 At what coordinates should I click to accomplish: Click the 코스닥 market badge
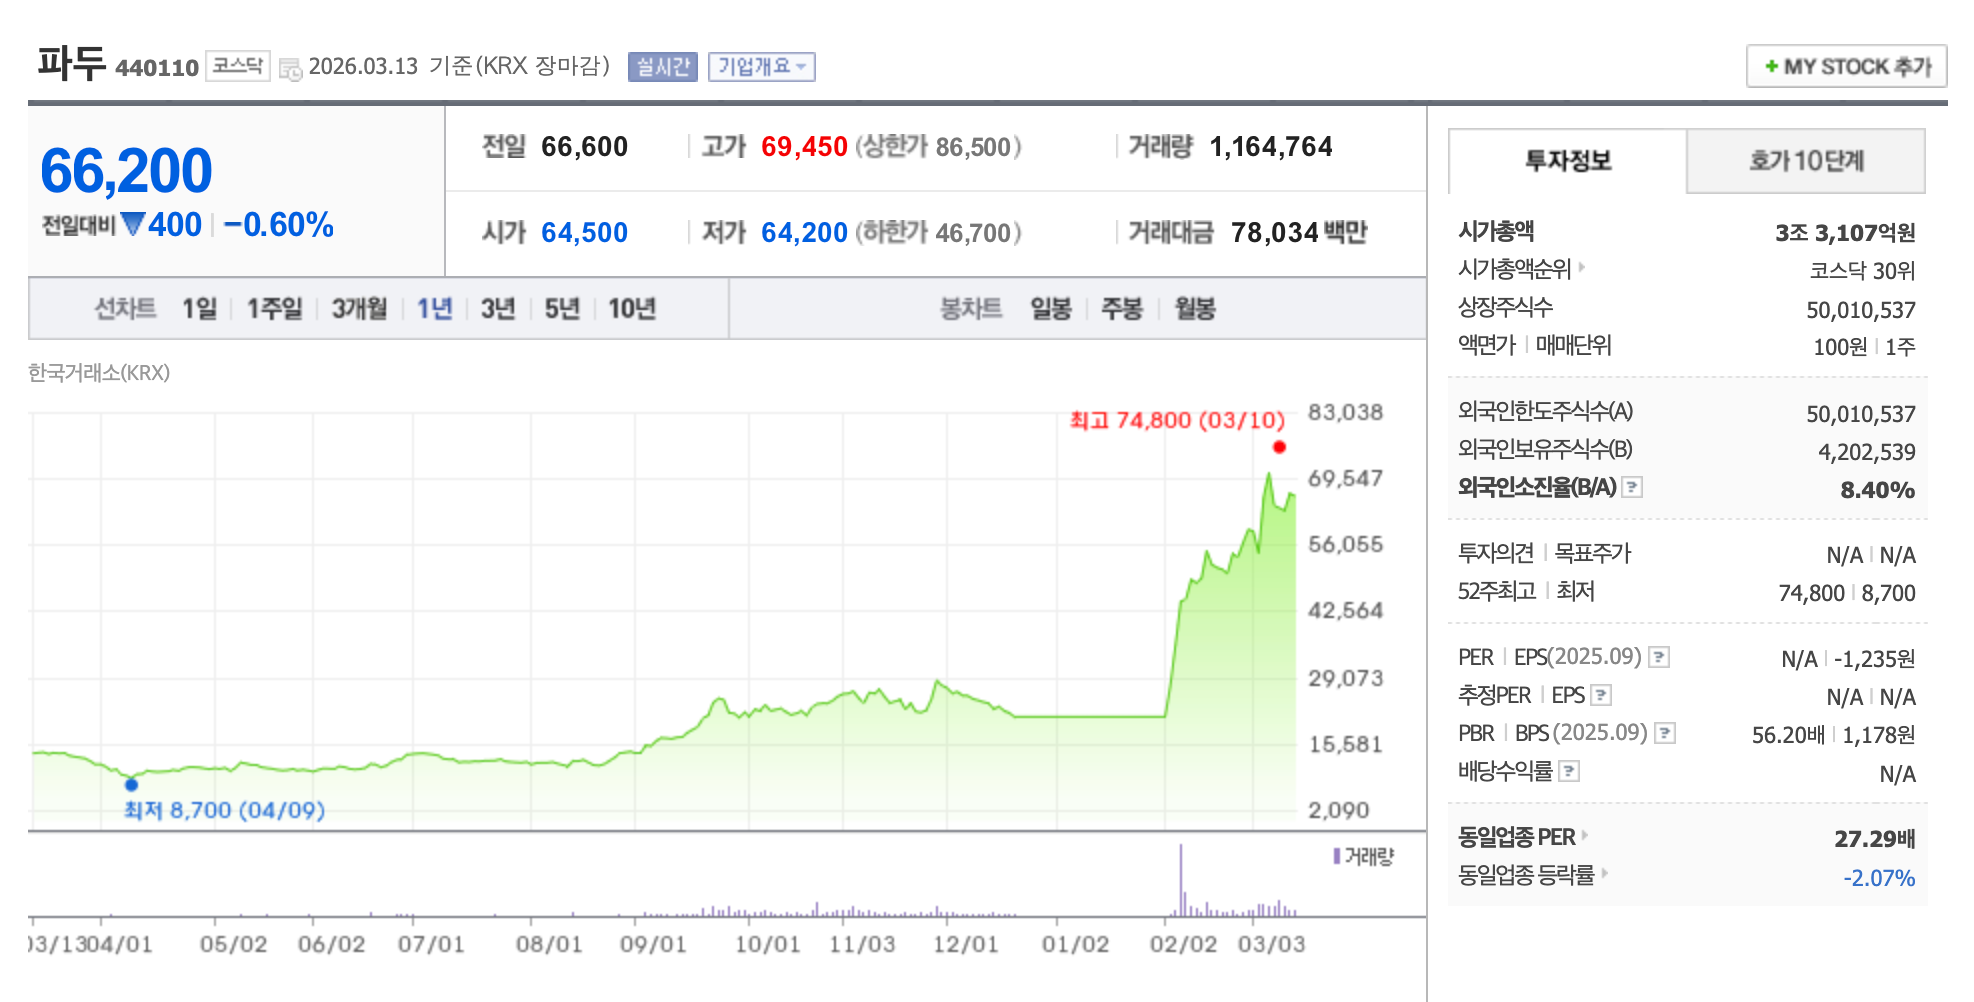[238, 66]
